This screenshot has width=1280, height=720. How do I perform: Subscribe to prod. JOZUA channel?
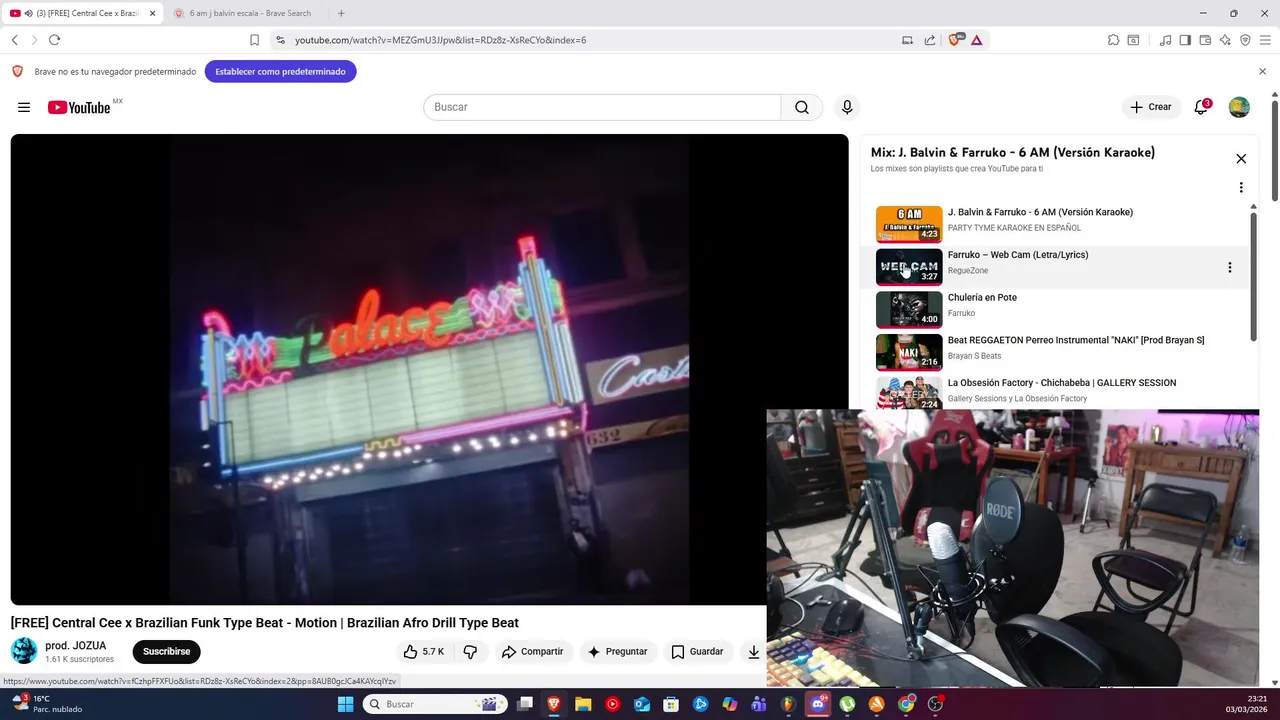click(x=166, y=651)
